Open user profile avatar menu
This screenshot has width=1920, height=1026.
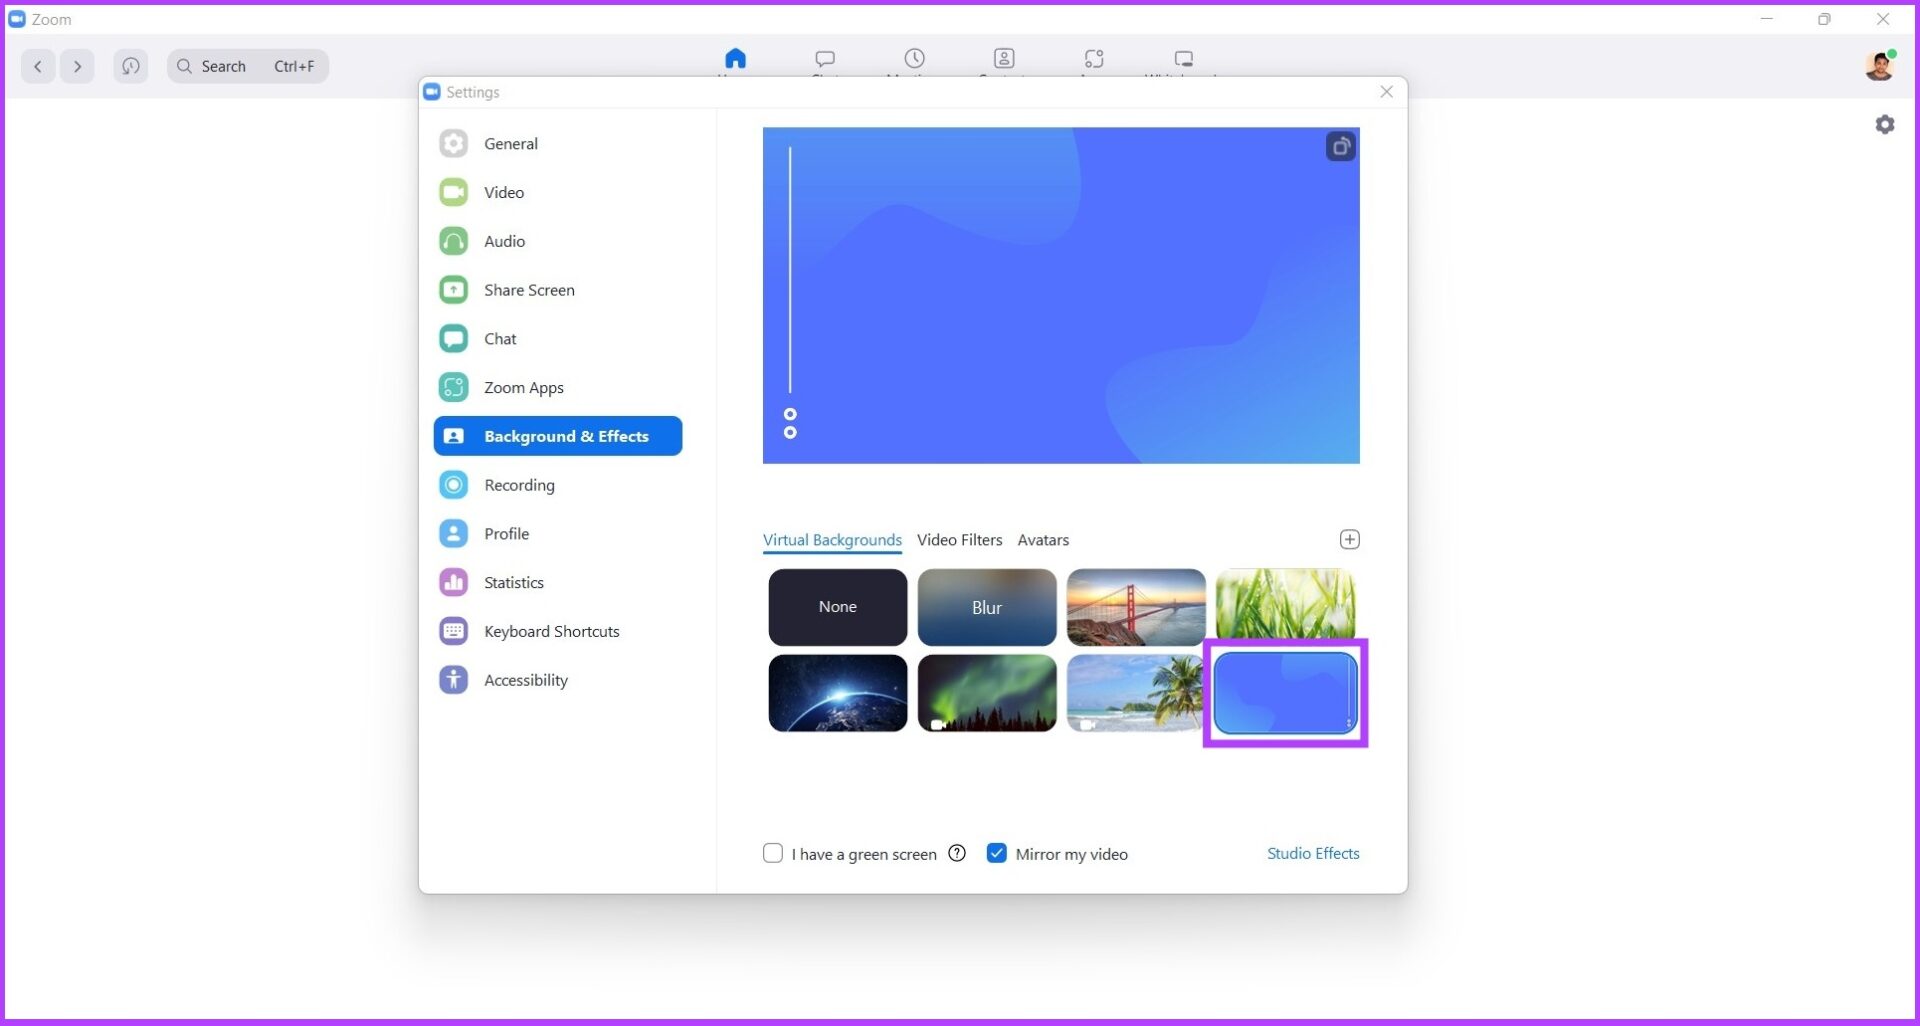coord(1880,66)
